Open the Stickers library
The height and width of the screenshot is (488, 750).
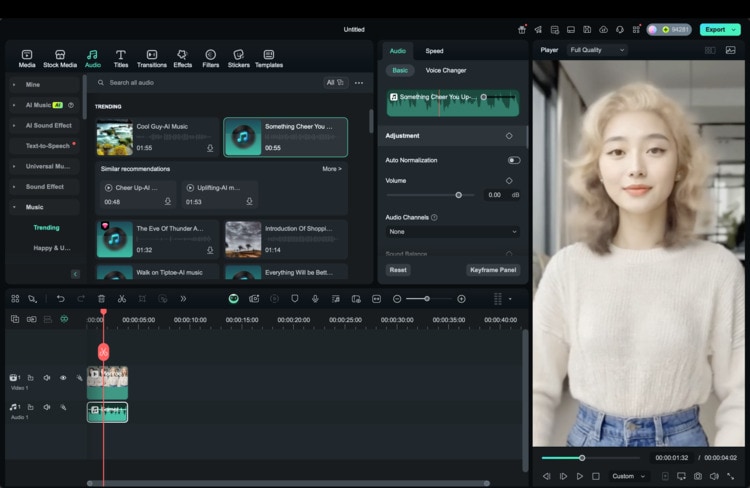pyautogui.click(x=238, y=58)
